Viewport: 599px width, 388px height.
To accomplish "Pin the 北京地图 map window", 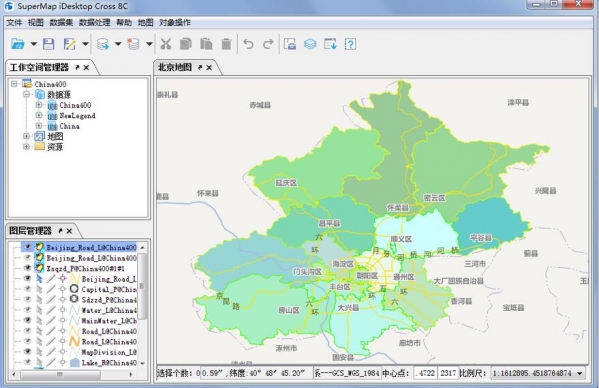I will (200, 68).
